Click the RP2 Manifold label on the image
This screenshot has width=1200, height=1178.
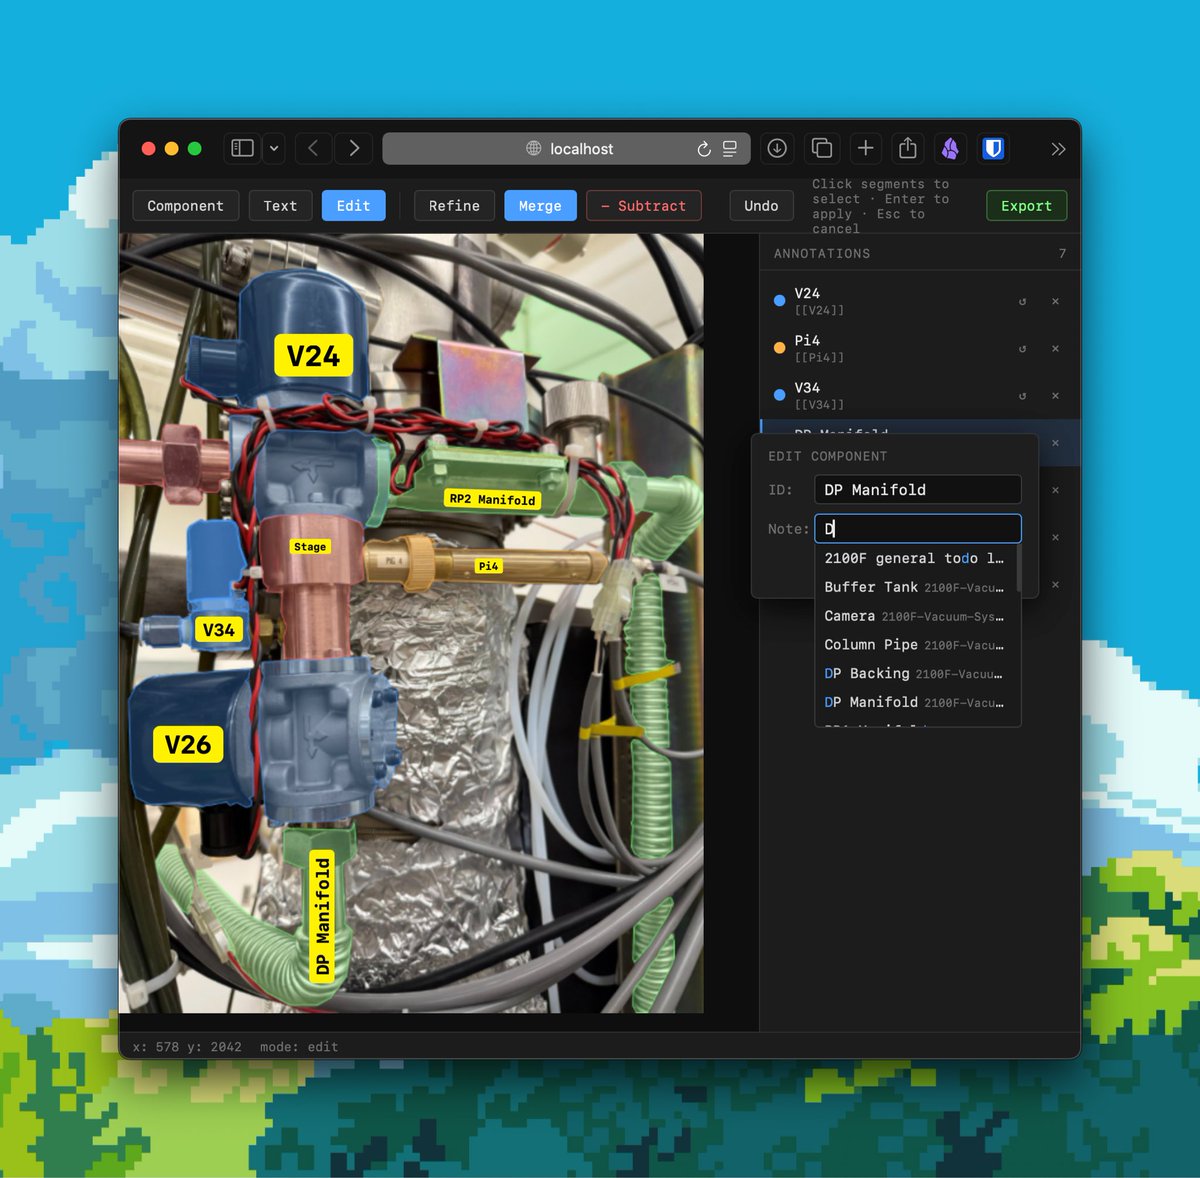point(492,499)
